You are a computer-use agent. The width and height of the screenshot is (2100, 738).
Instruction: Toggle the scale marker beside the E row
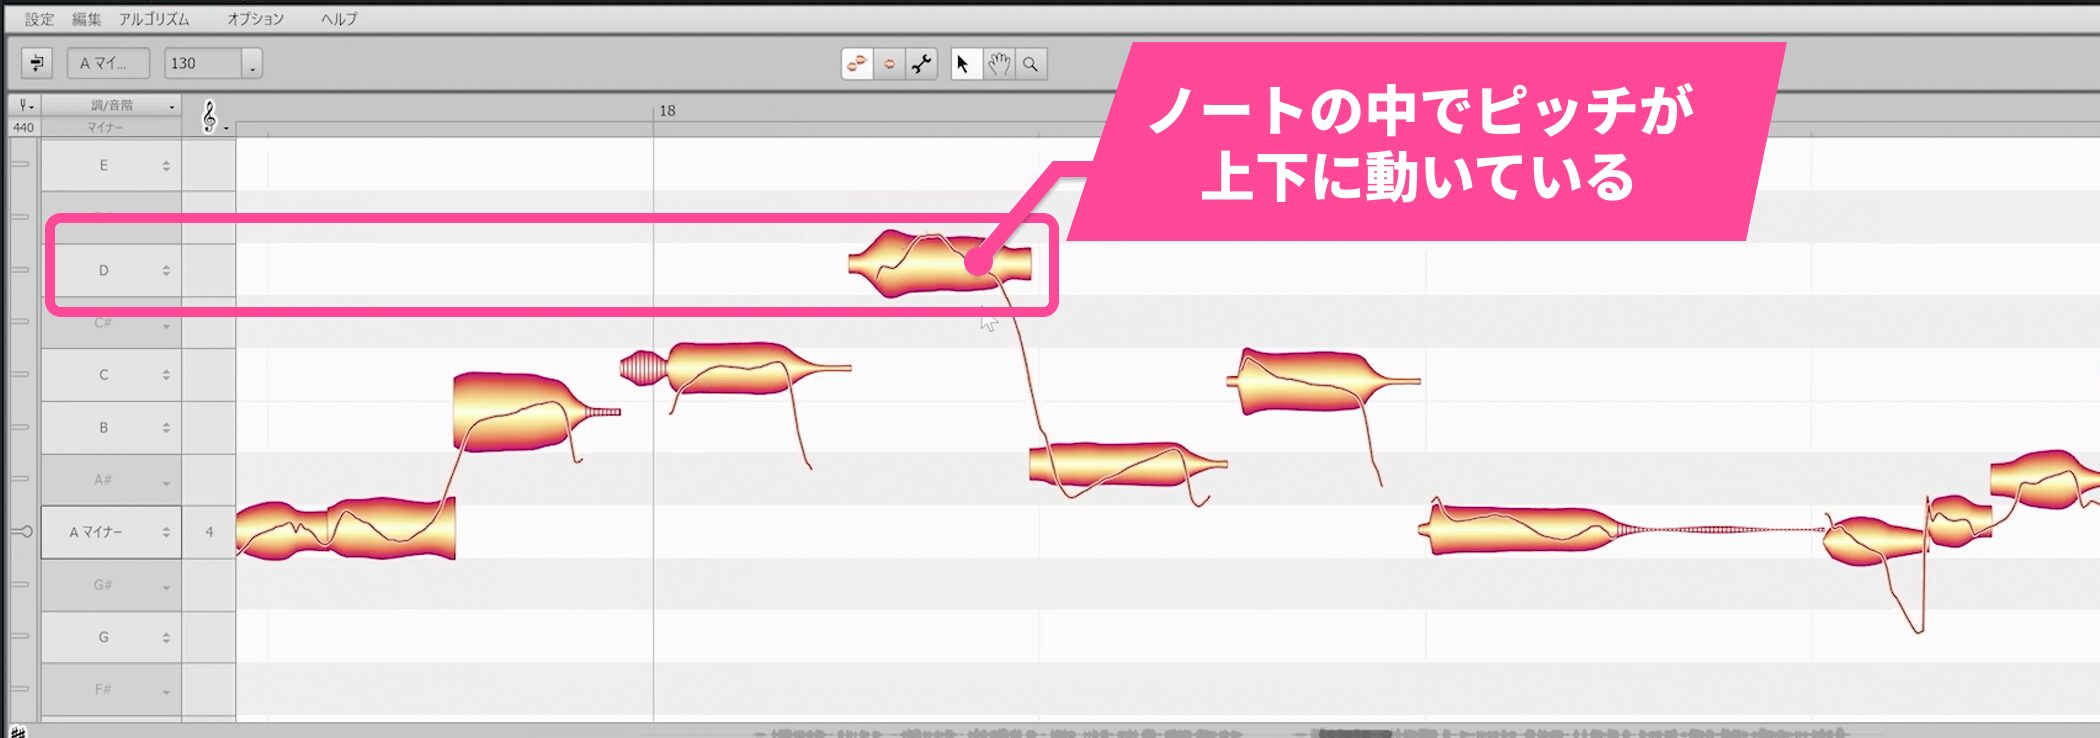point(21,165)
